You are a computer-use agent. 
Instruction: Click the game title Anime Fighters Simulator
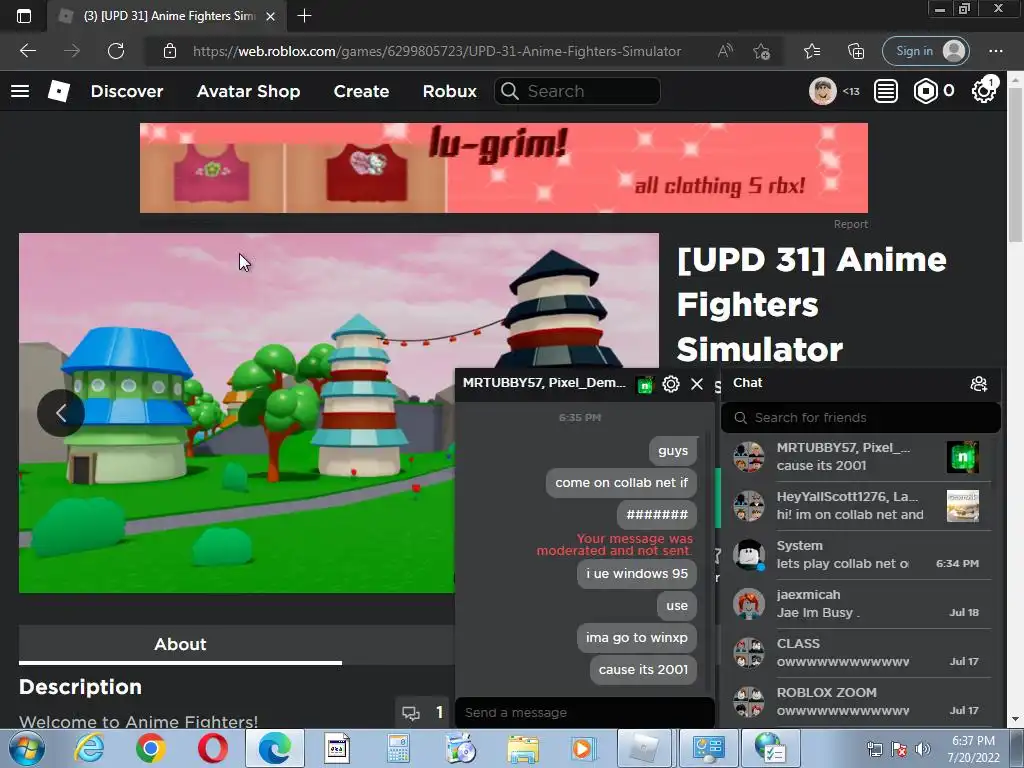(812, 305)
